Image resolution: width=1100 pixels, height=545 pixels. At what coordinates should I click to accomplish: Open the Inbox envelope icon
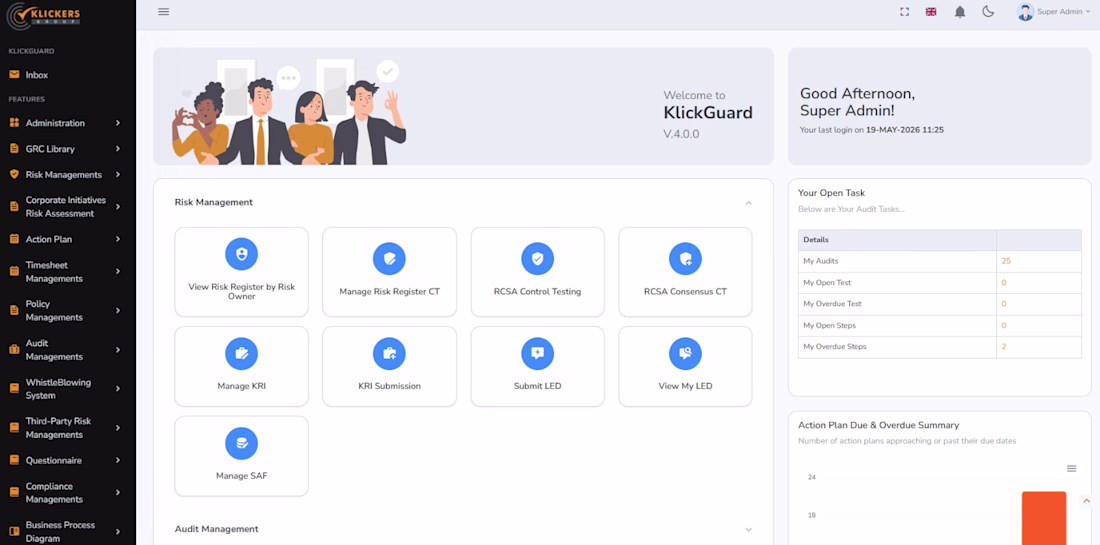coord(14,74)
